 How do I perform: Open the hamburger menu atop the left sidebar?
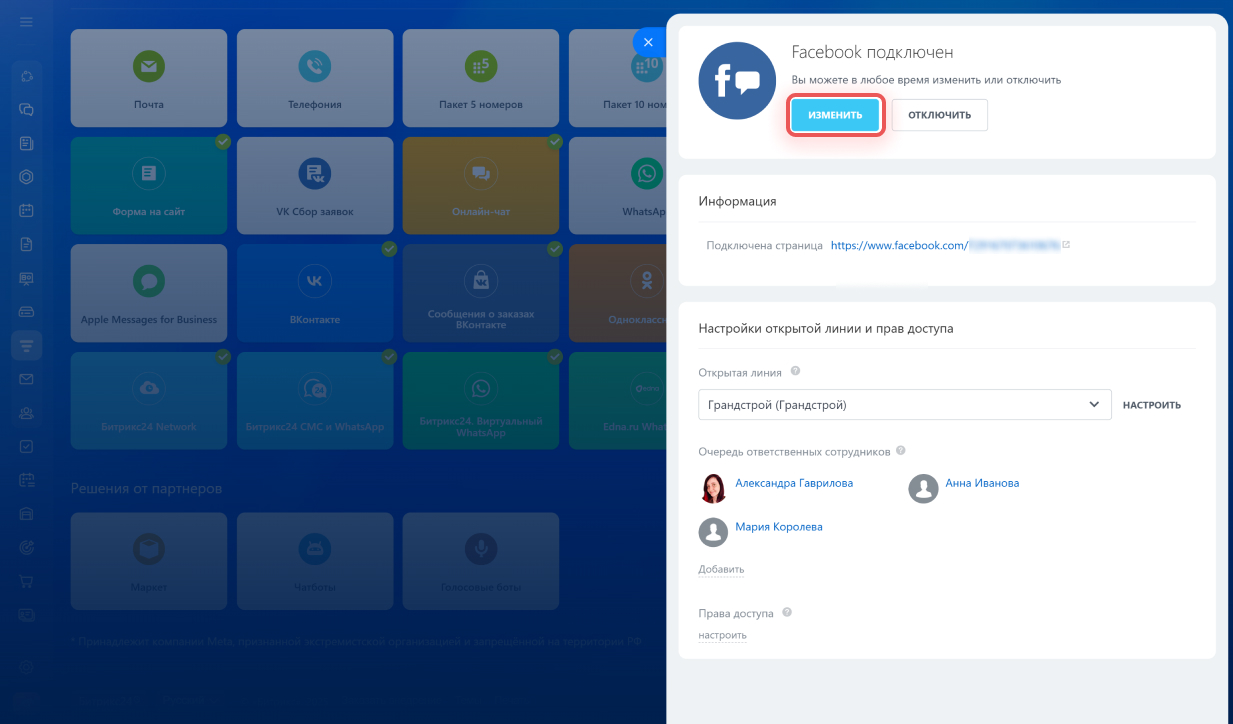(26, 22)
